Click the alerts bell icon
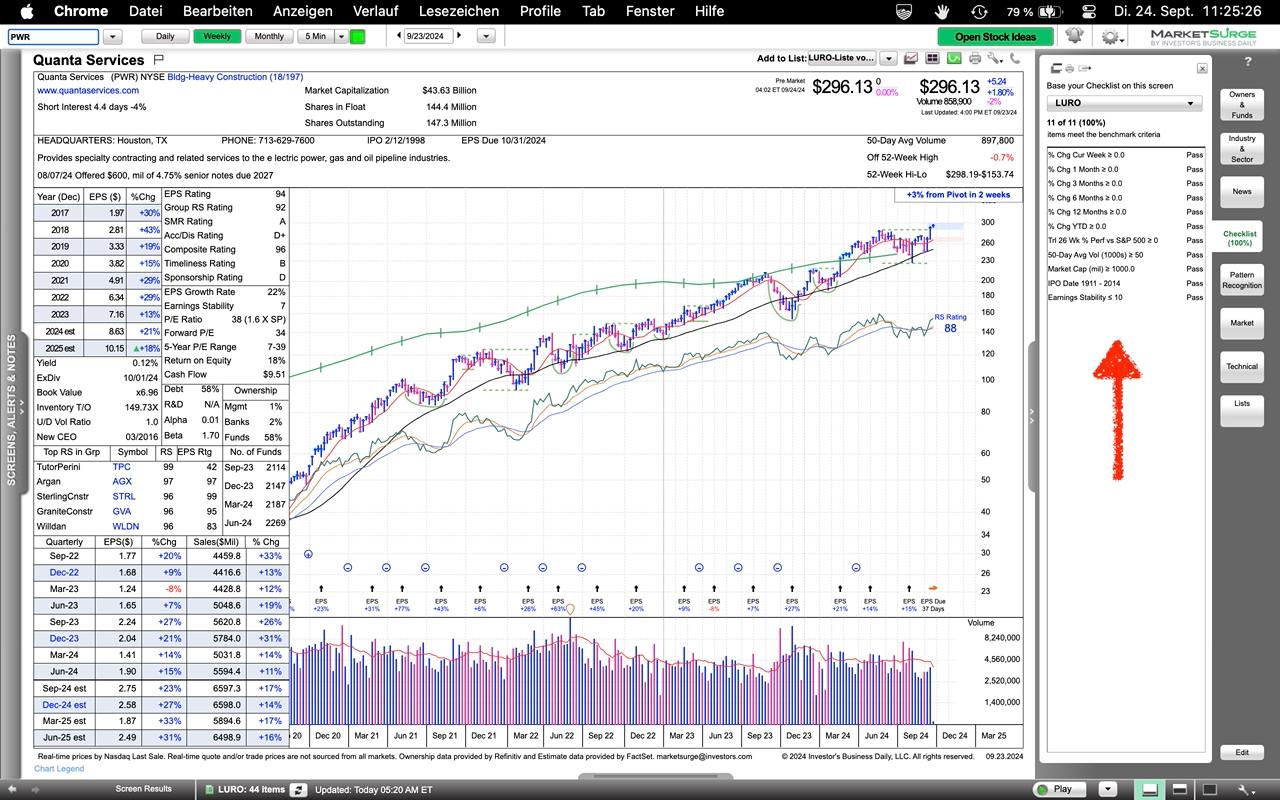Viewport: 1280px width, 800px height. [1074, 36]
